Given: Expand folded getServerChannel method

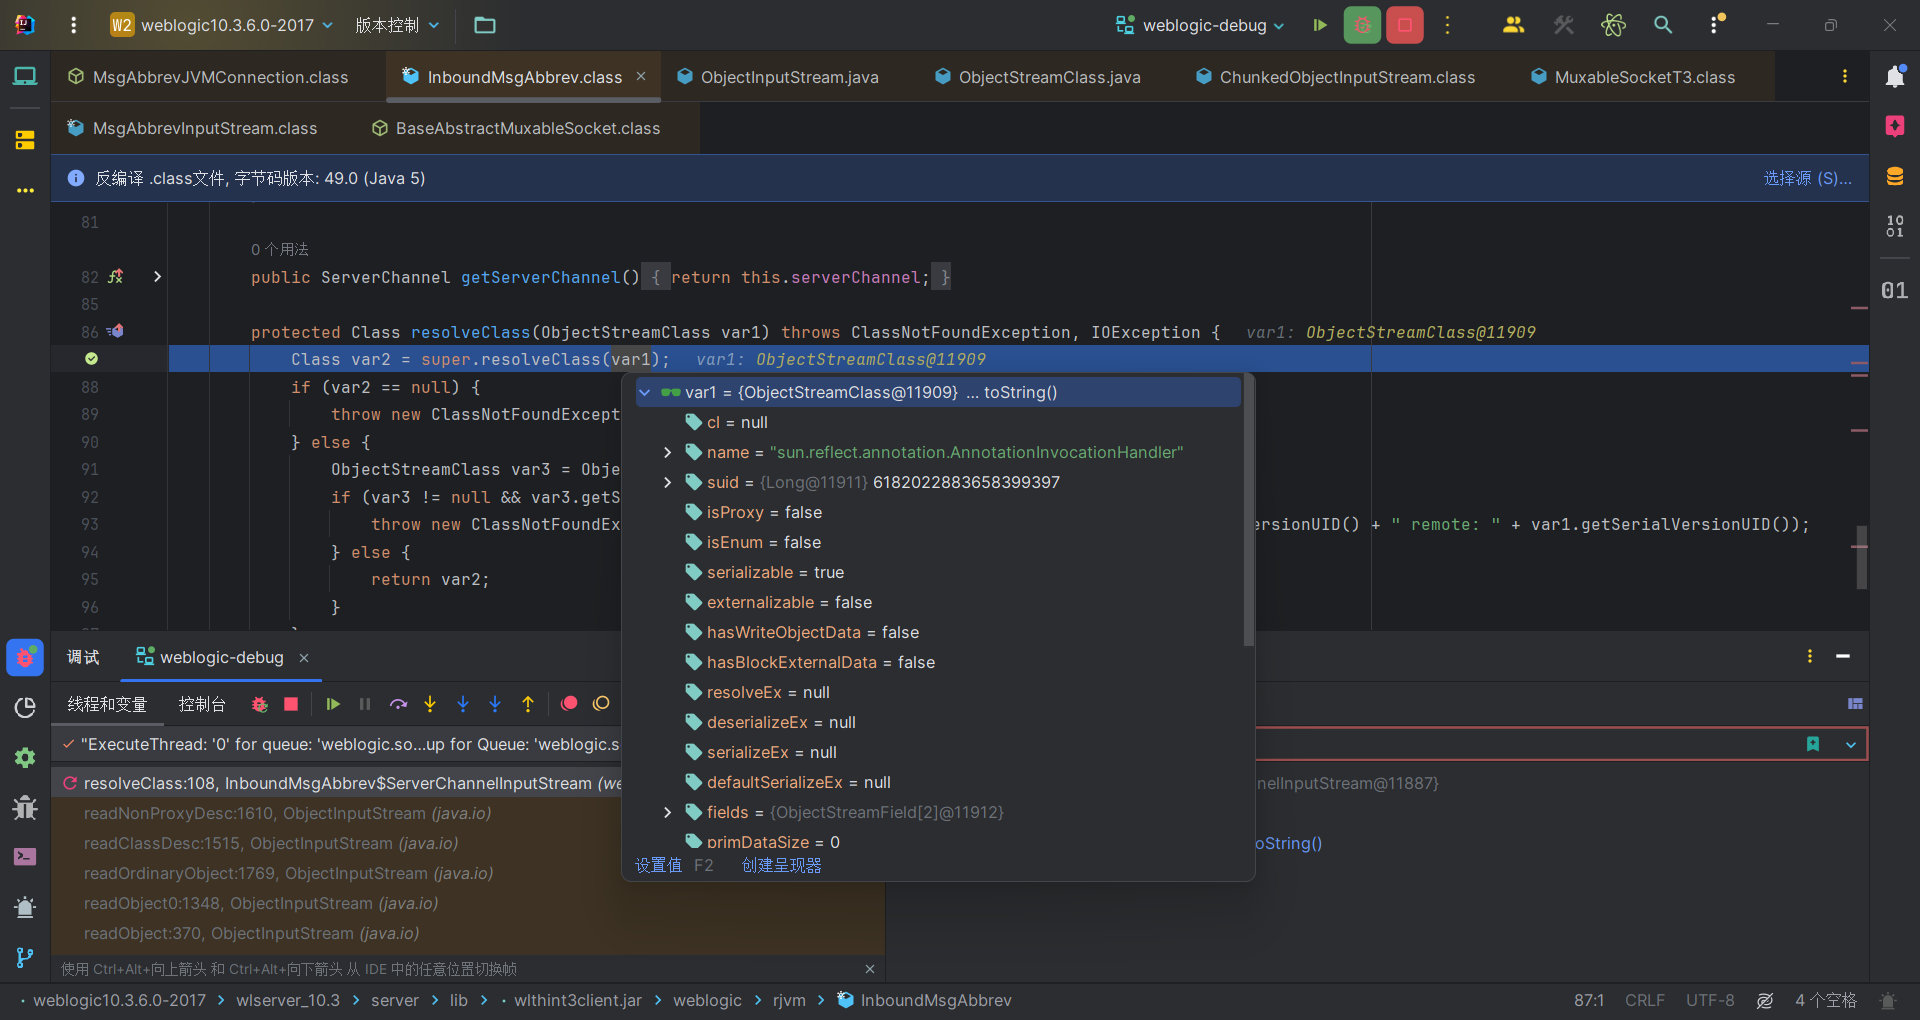Looking at the screenshot, I should [x=157, y=276].
